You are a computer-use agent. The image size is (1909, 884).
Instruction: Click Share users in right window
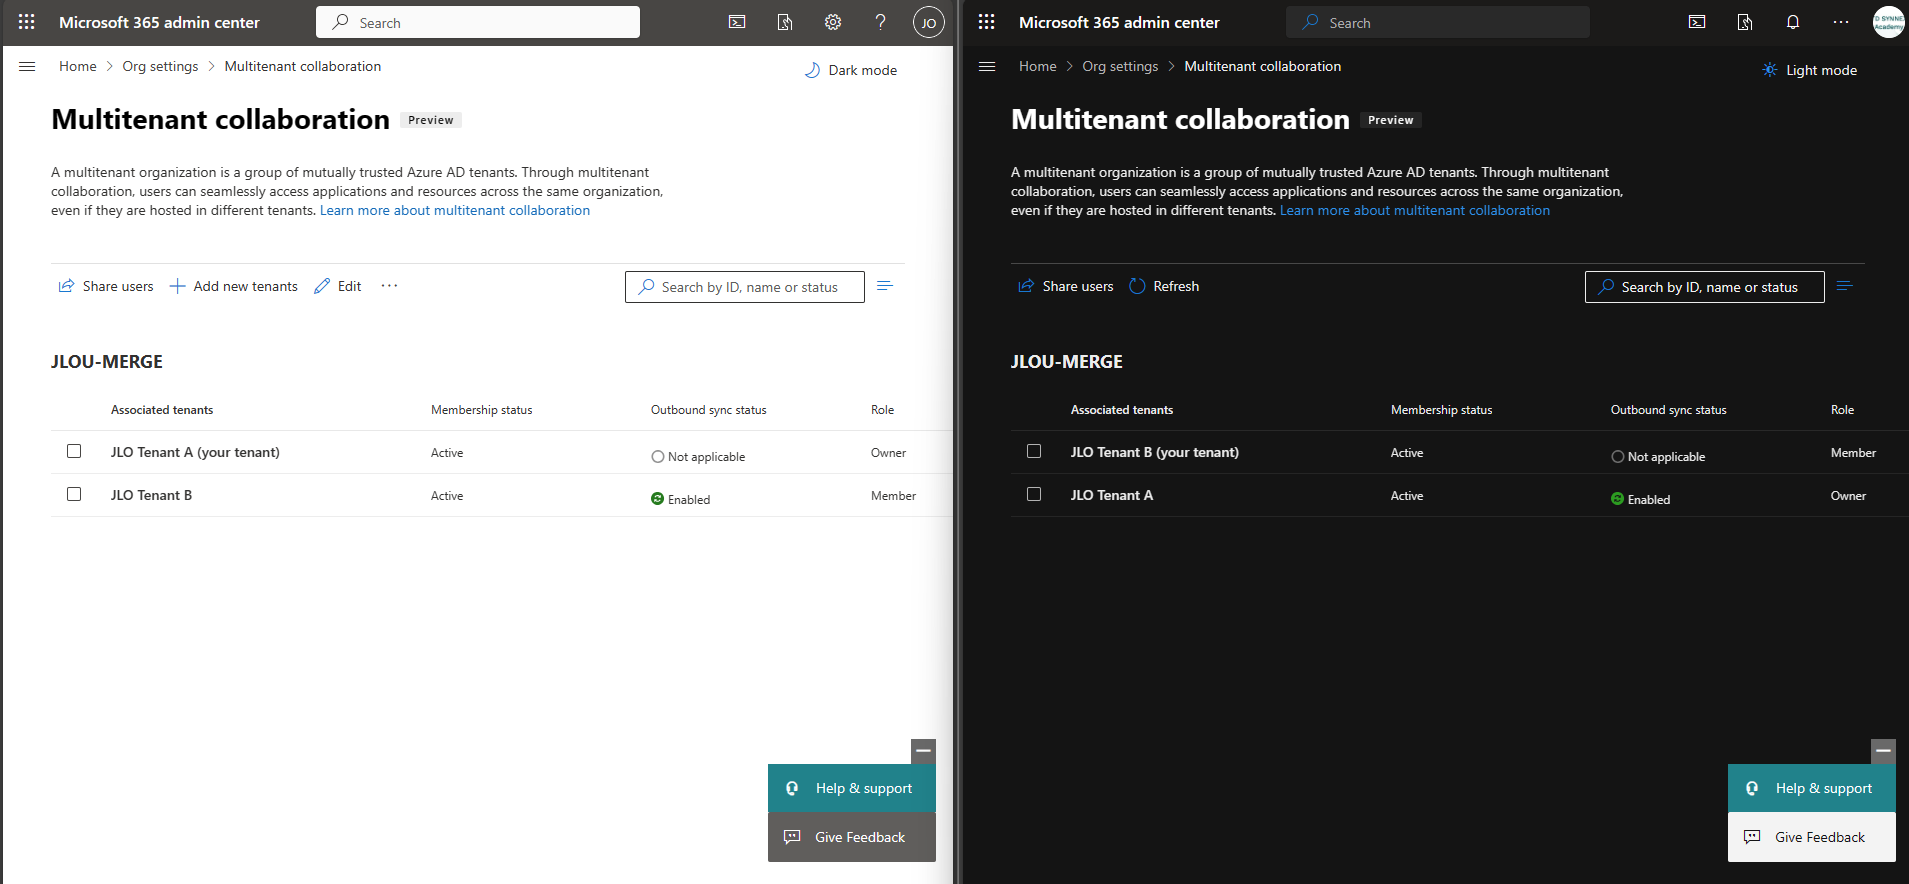coord(1066,286)
